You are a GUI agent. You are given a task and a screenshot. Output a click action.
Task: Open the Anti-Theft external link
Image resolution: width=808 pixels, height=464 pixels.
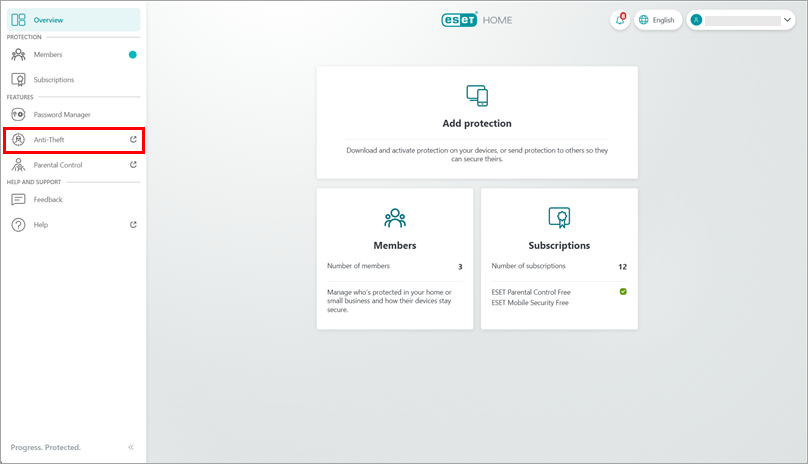click(x=133, y=140)
